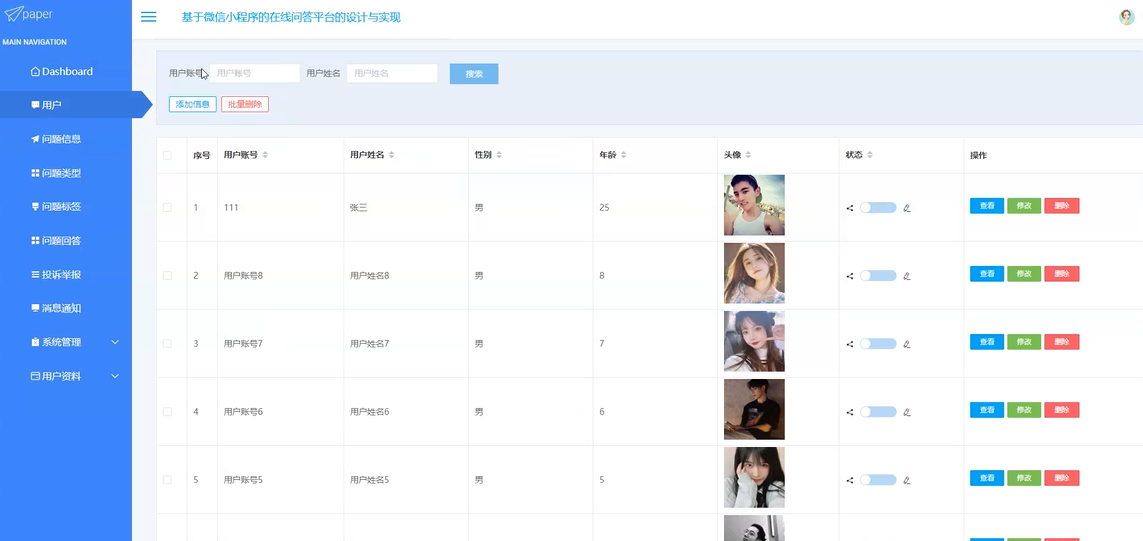Sort by 头像 column arrows
Viewport: 1143px width, 541px height.
(x=749, y=155)
